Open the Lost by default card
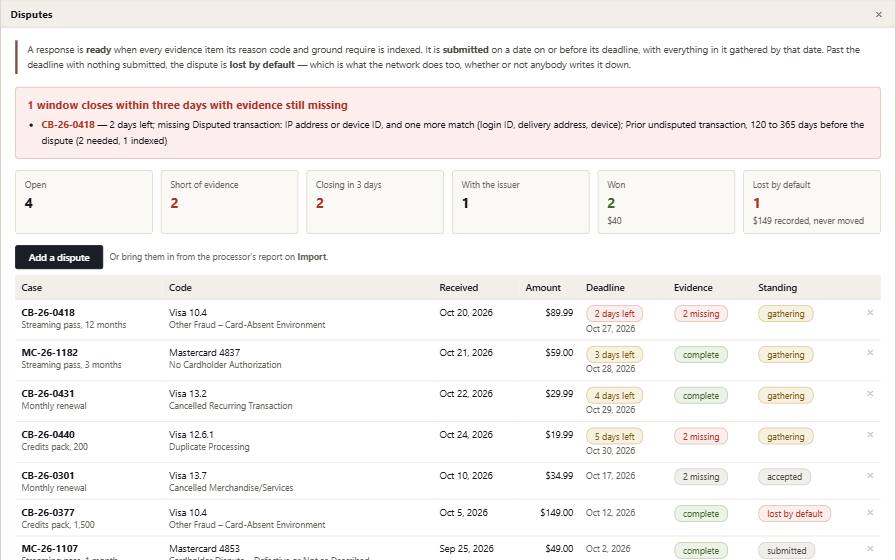The width and height of the screenshot is (896, 560). (812, 202)
